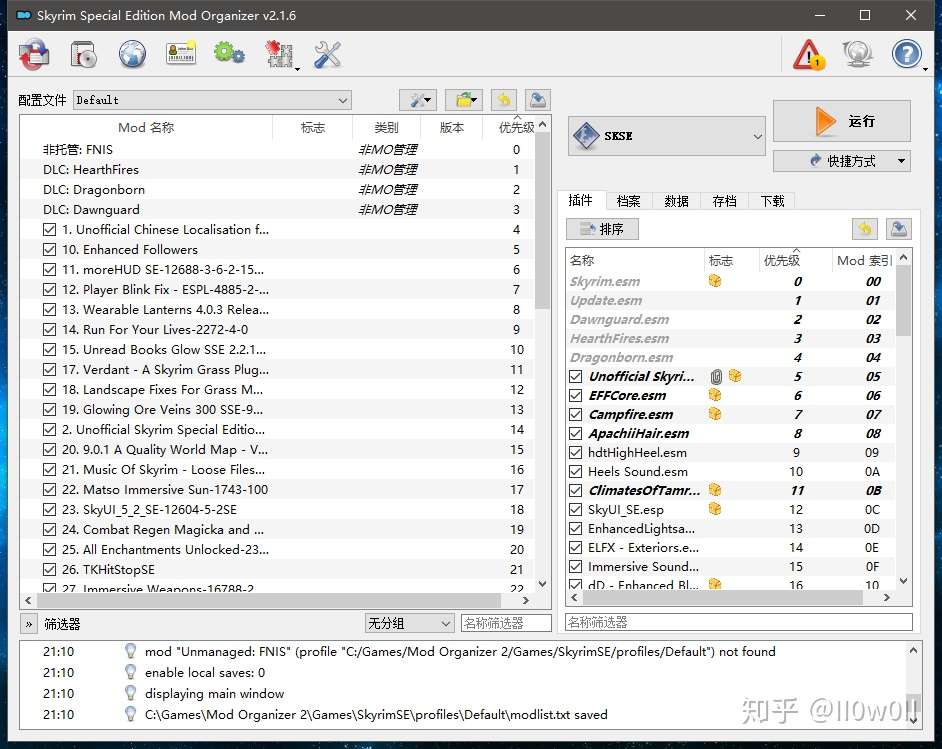Select the Heels Sound.esm plugin row

731,472
